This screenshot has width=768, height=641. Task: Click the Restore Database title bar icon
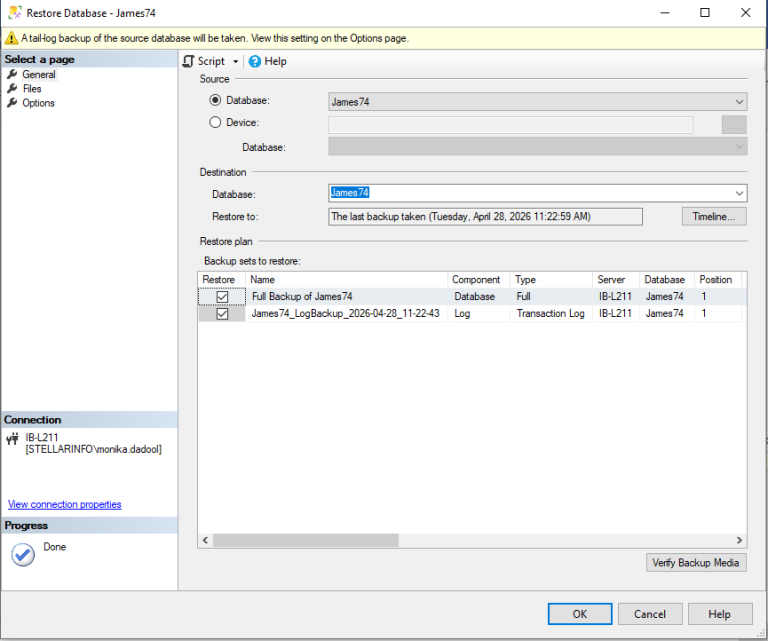click(x=15, y=12)
